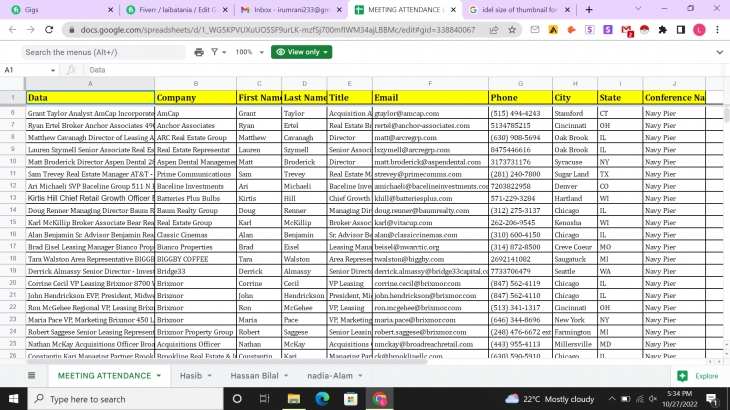This screenshot has width=730, height=410.
Task: Open the mail extension icon
Action: tap(535, 30)
